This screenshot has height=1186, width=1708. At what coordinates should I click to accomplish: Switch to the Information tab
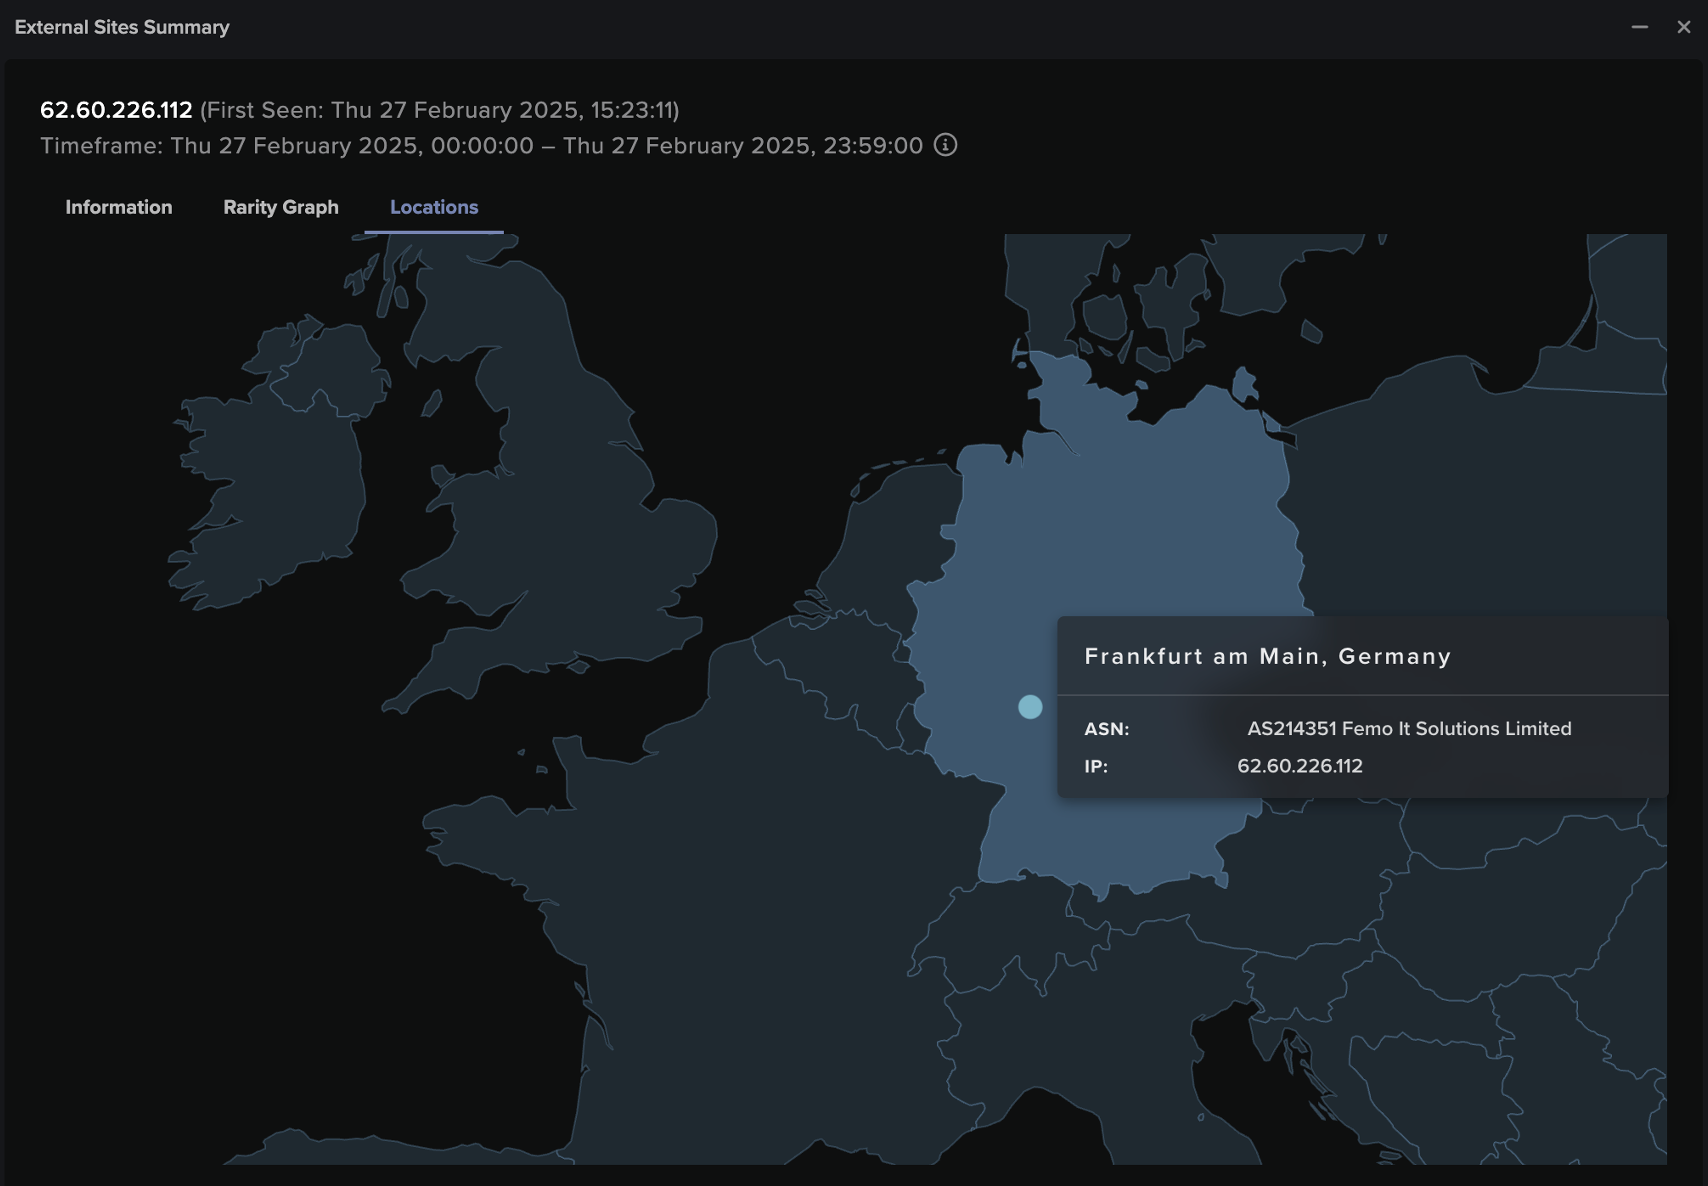(x=118, y=207)
